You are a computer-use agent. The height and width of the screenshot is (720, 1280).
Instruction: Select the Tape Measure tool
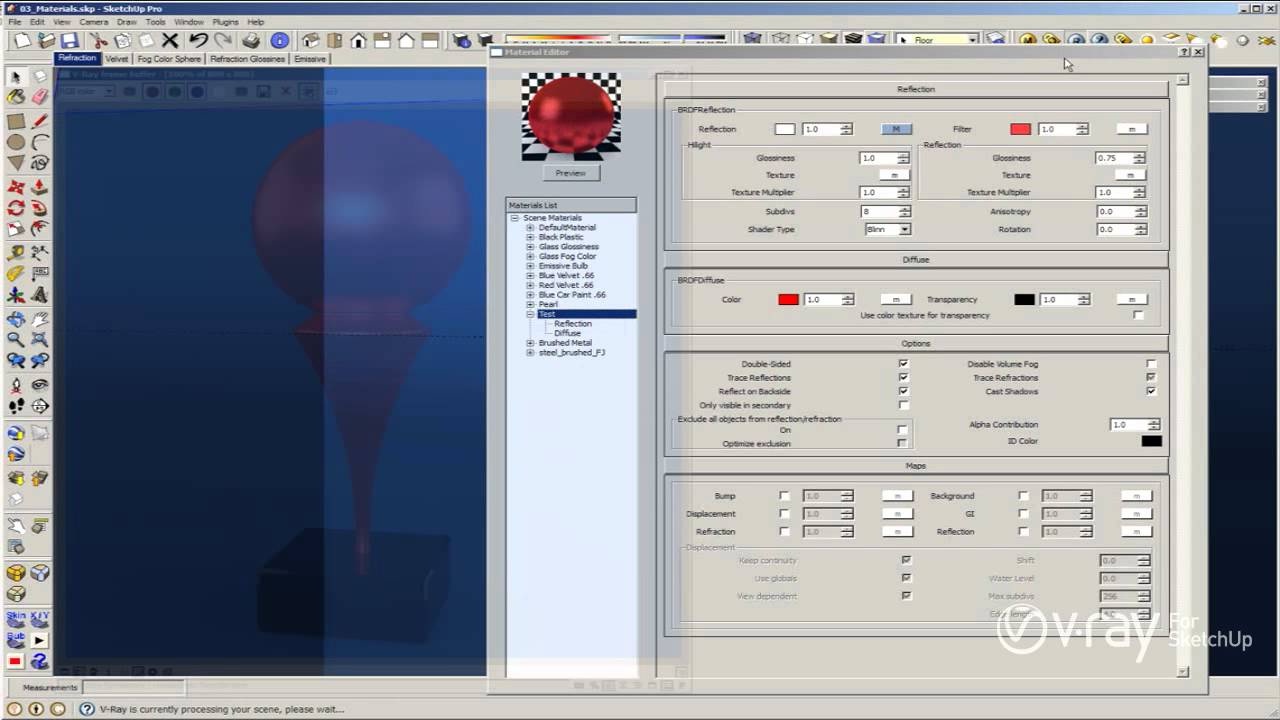(16, 253)
